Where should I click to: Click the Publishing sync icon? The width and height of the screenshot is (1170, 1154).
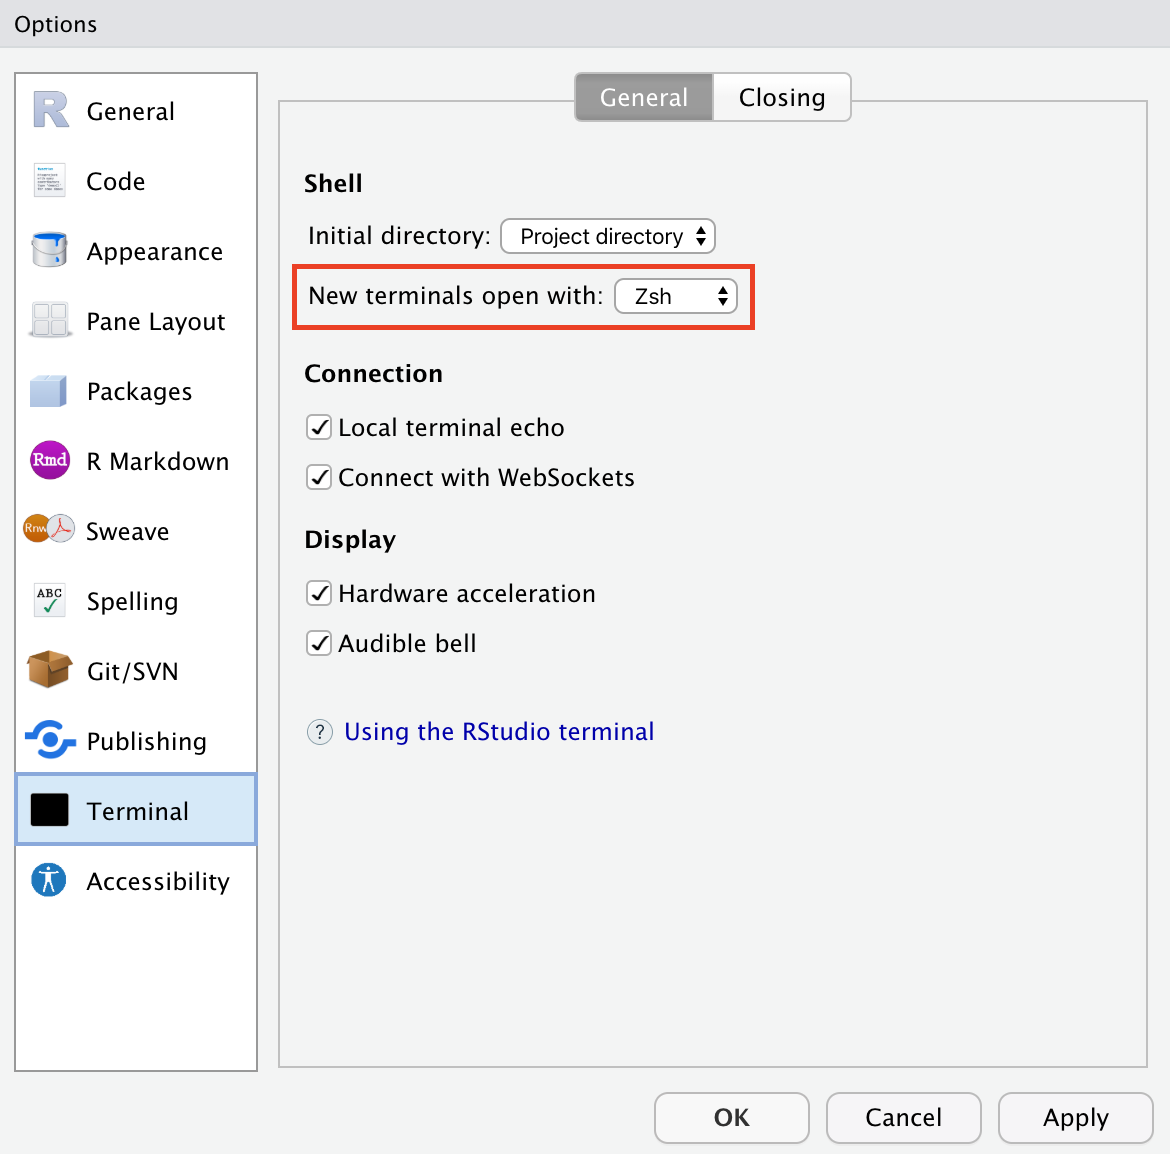tap(50, 740)
